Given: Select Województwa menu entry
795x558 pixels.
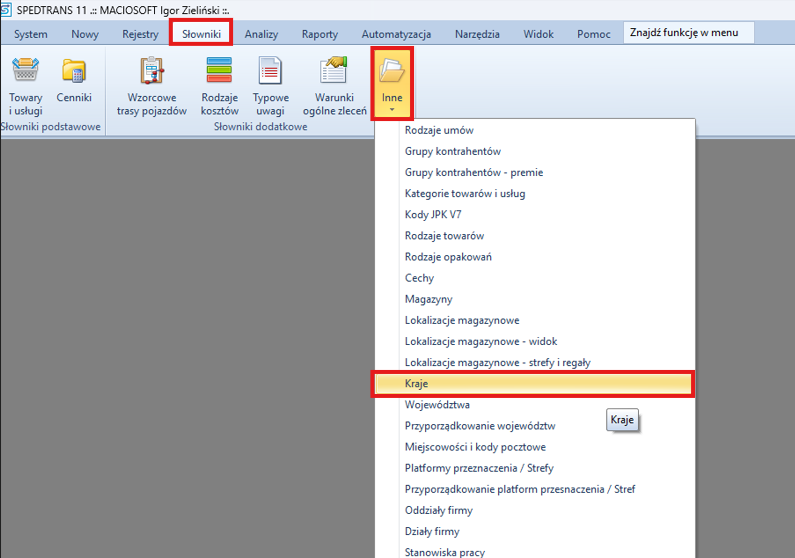Looking at the screenshot, I should pos(437,405).
